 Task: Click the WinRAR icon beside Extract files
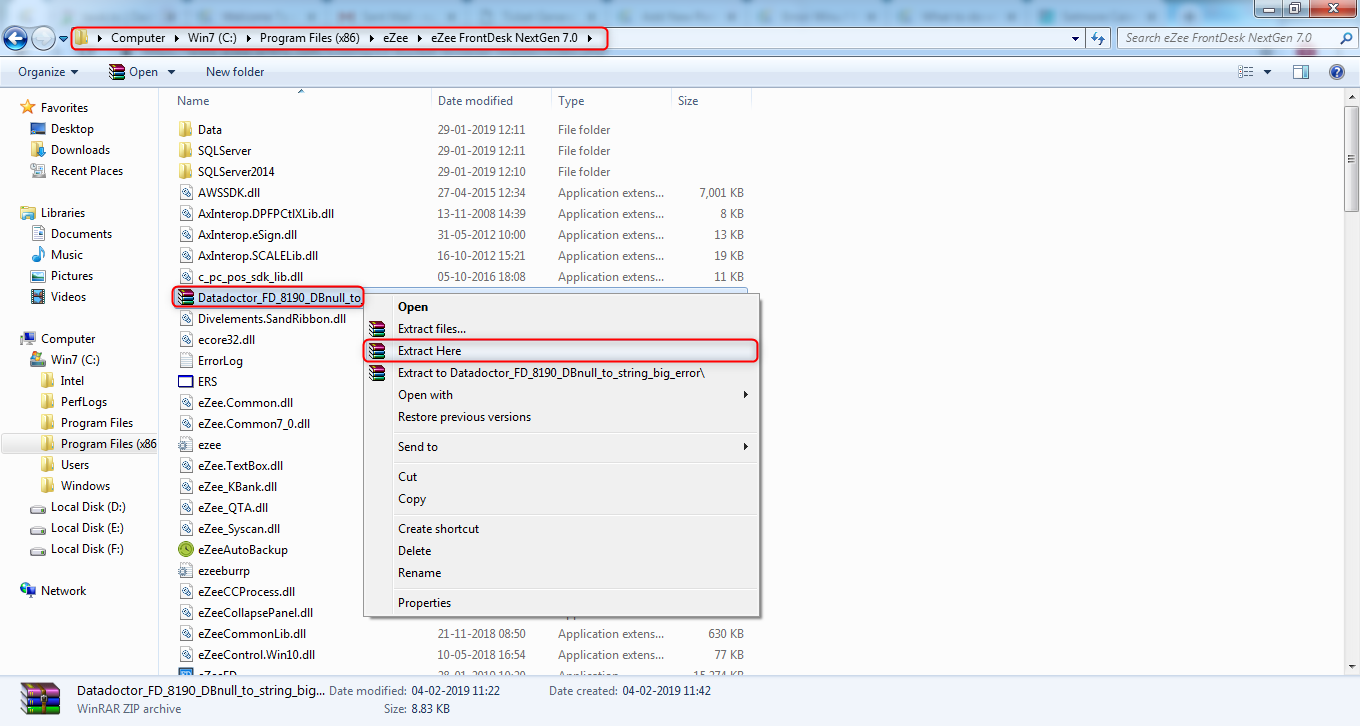pyautogui.click(x=377, y=329)
